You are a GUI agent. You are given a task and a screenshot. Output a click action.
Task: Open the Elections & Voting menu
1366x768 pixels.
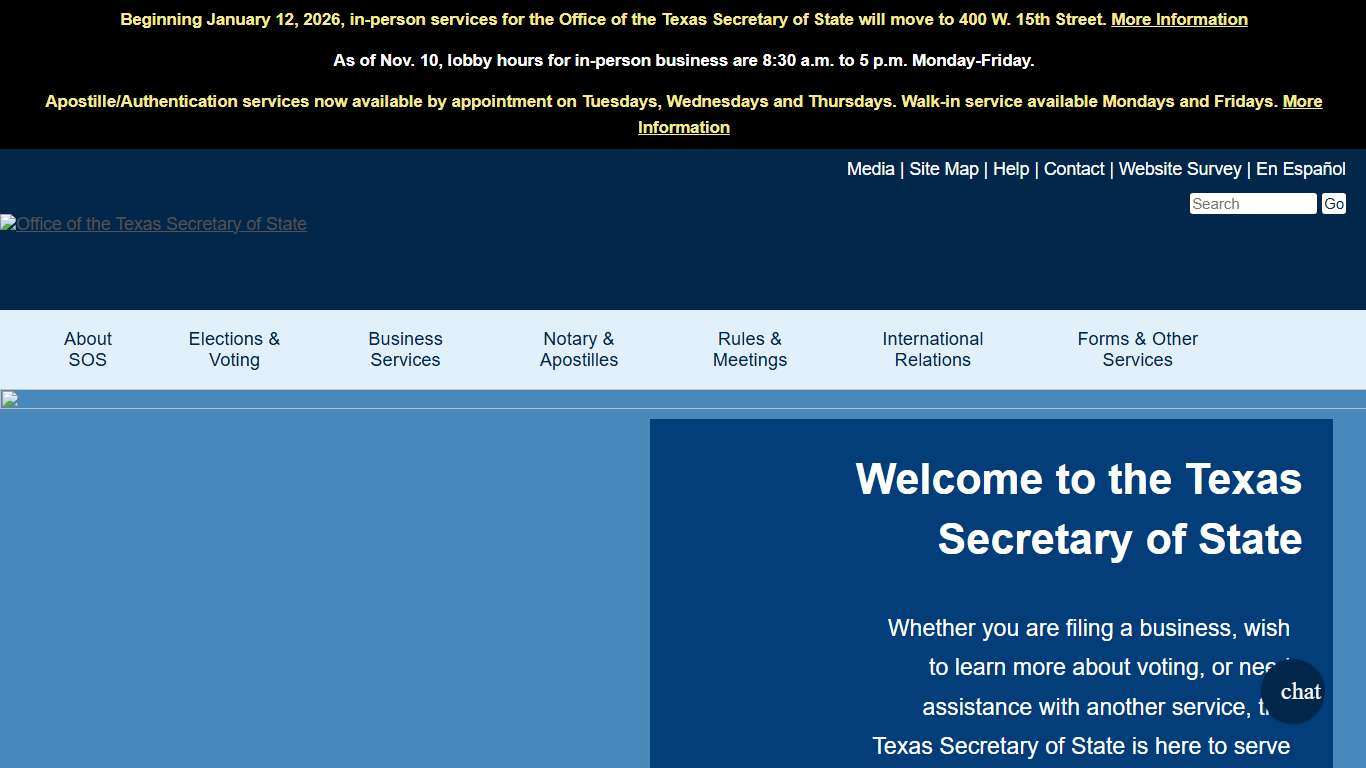coord(233,349)
